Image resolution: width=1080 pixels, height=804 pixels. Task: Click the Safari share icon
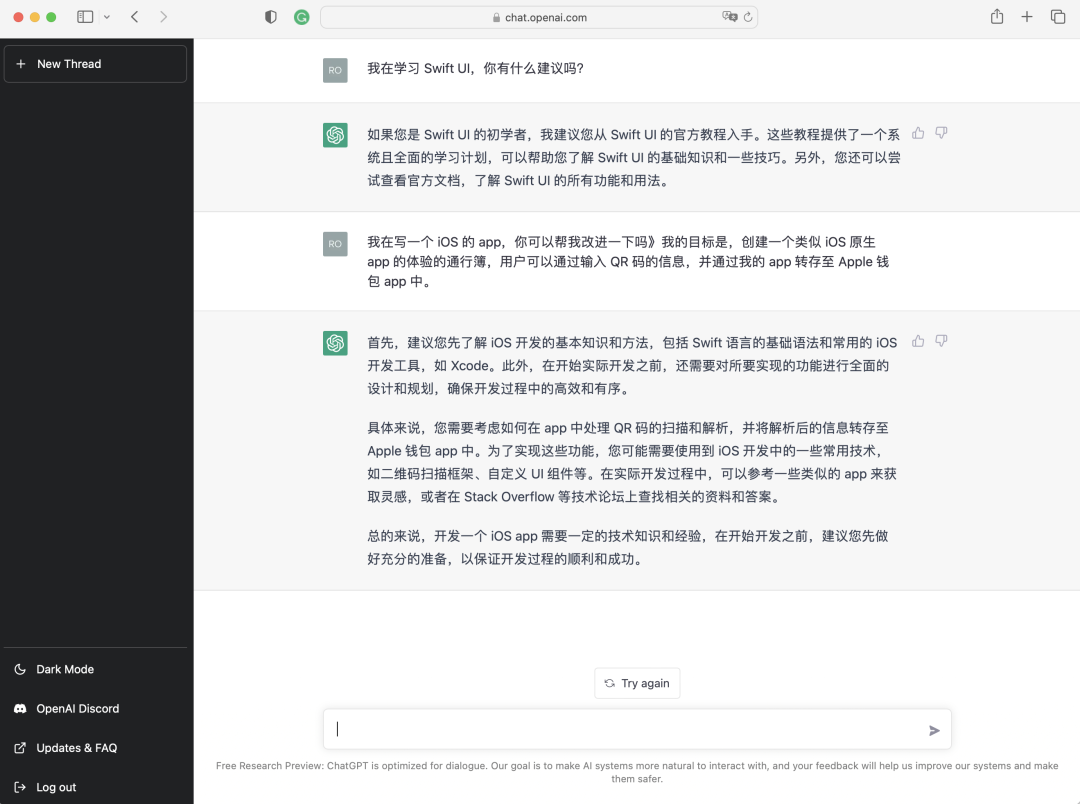(996, 17)
